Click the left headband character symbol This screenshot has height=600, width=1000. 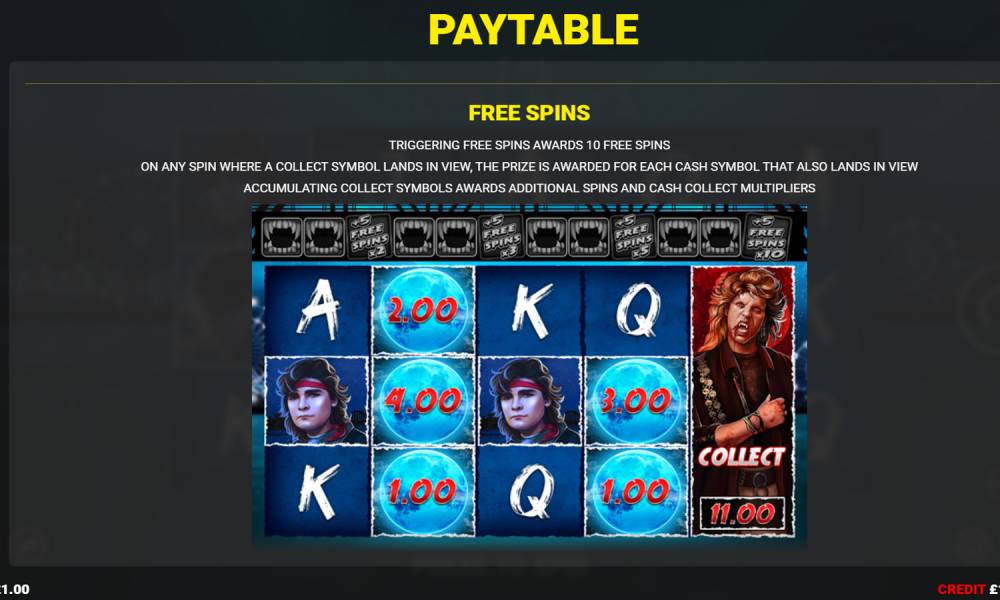click(317, 400)
